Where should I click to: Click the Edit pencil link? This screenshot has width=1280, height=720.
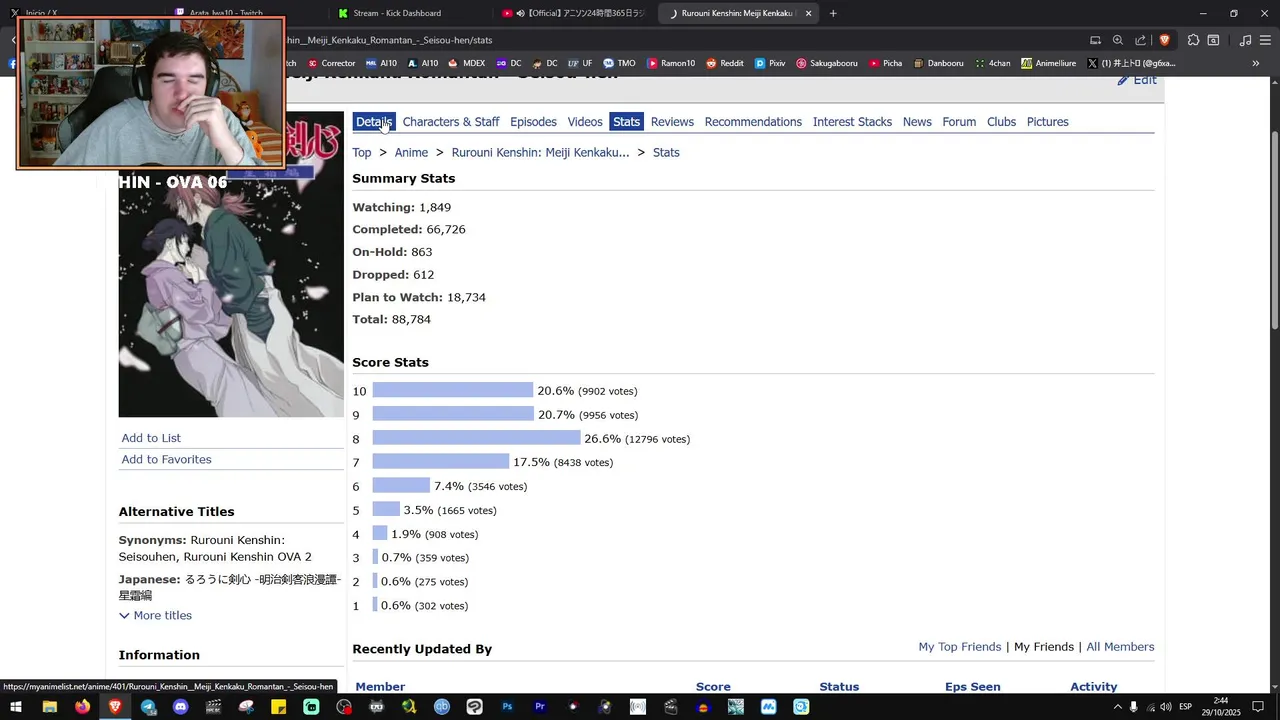click(1137, 80)
